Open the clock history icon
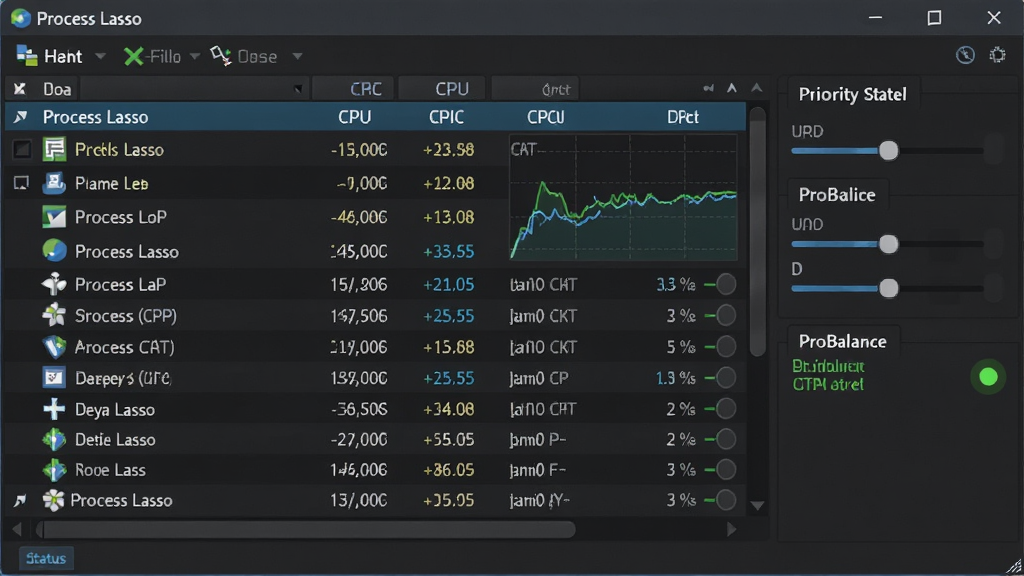This screenshot has height=576, width=1024. click(965, 56)
